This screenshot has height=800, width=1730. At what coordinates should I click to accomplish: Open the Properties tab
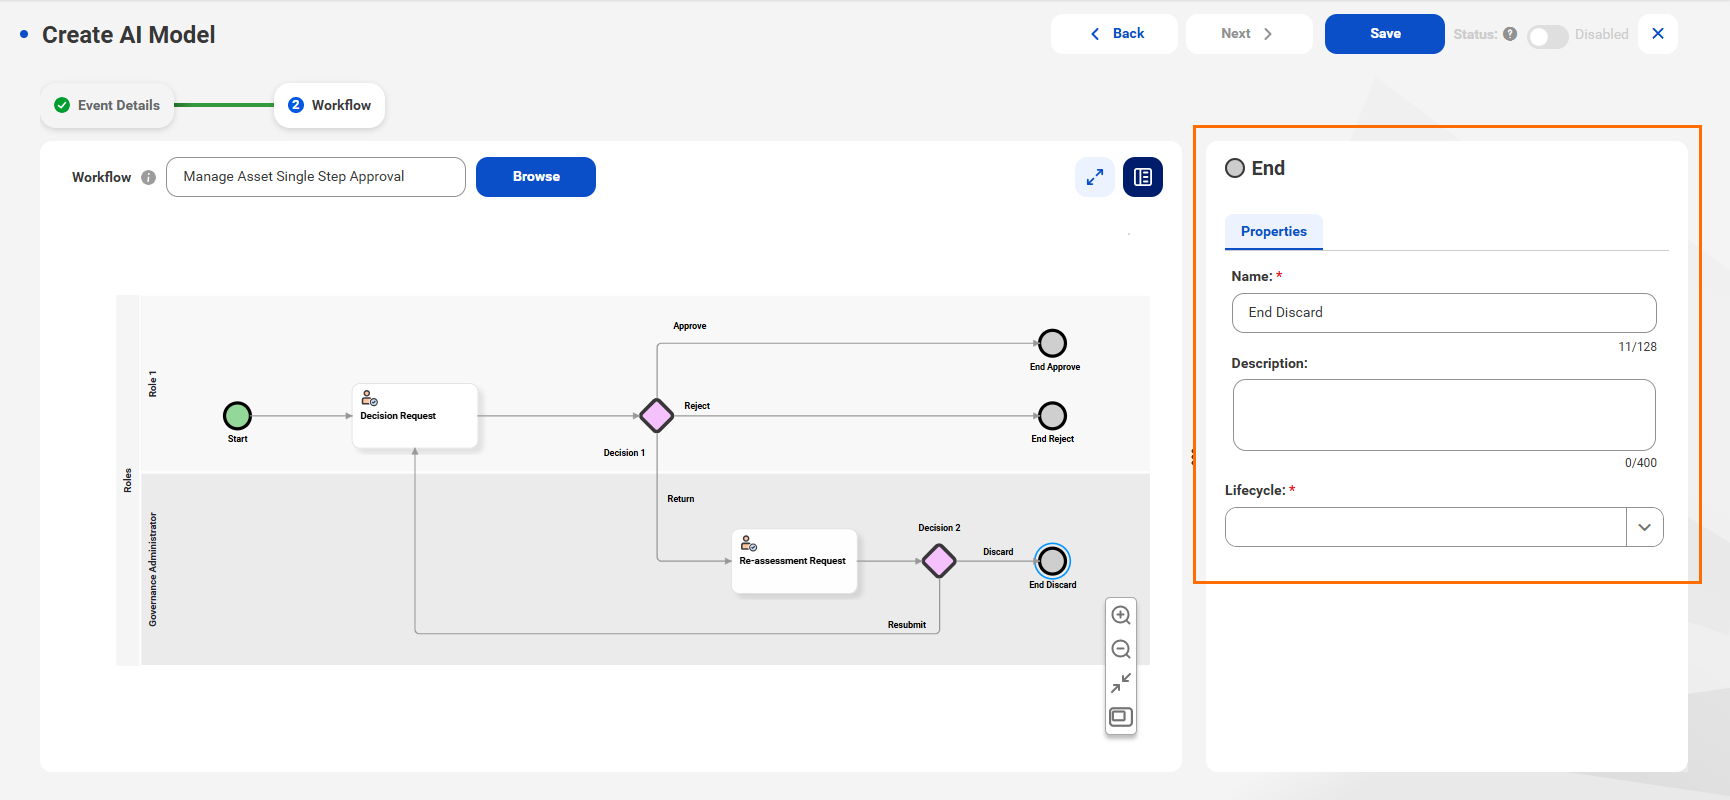1273,231
